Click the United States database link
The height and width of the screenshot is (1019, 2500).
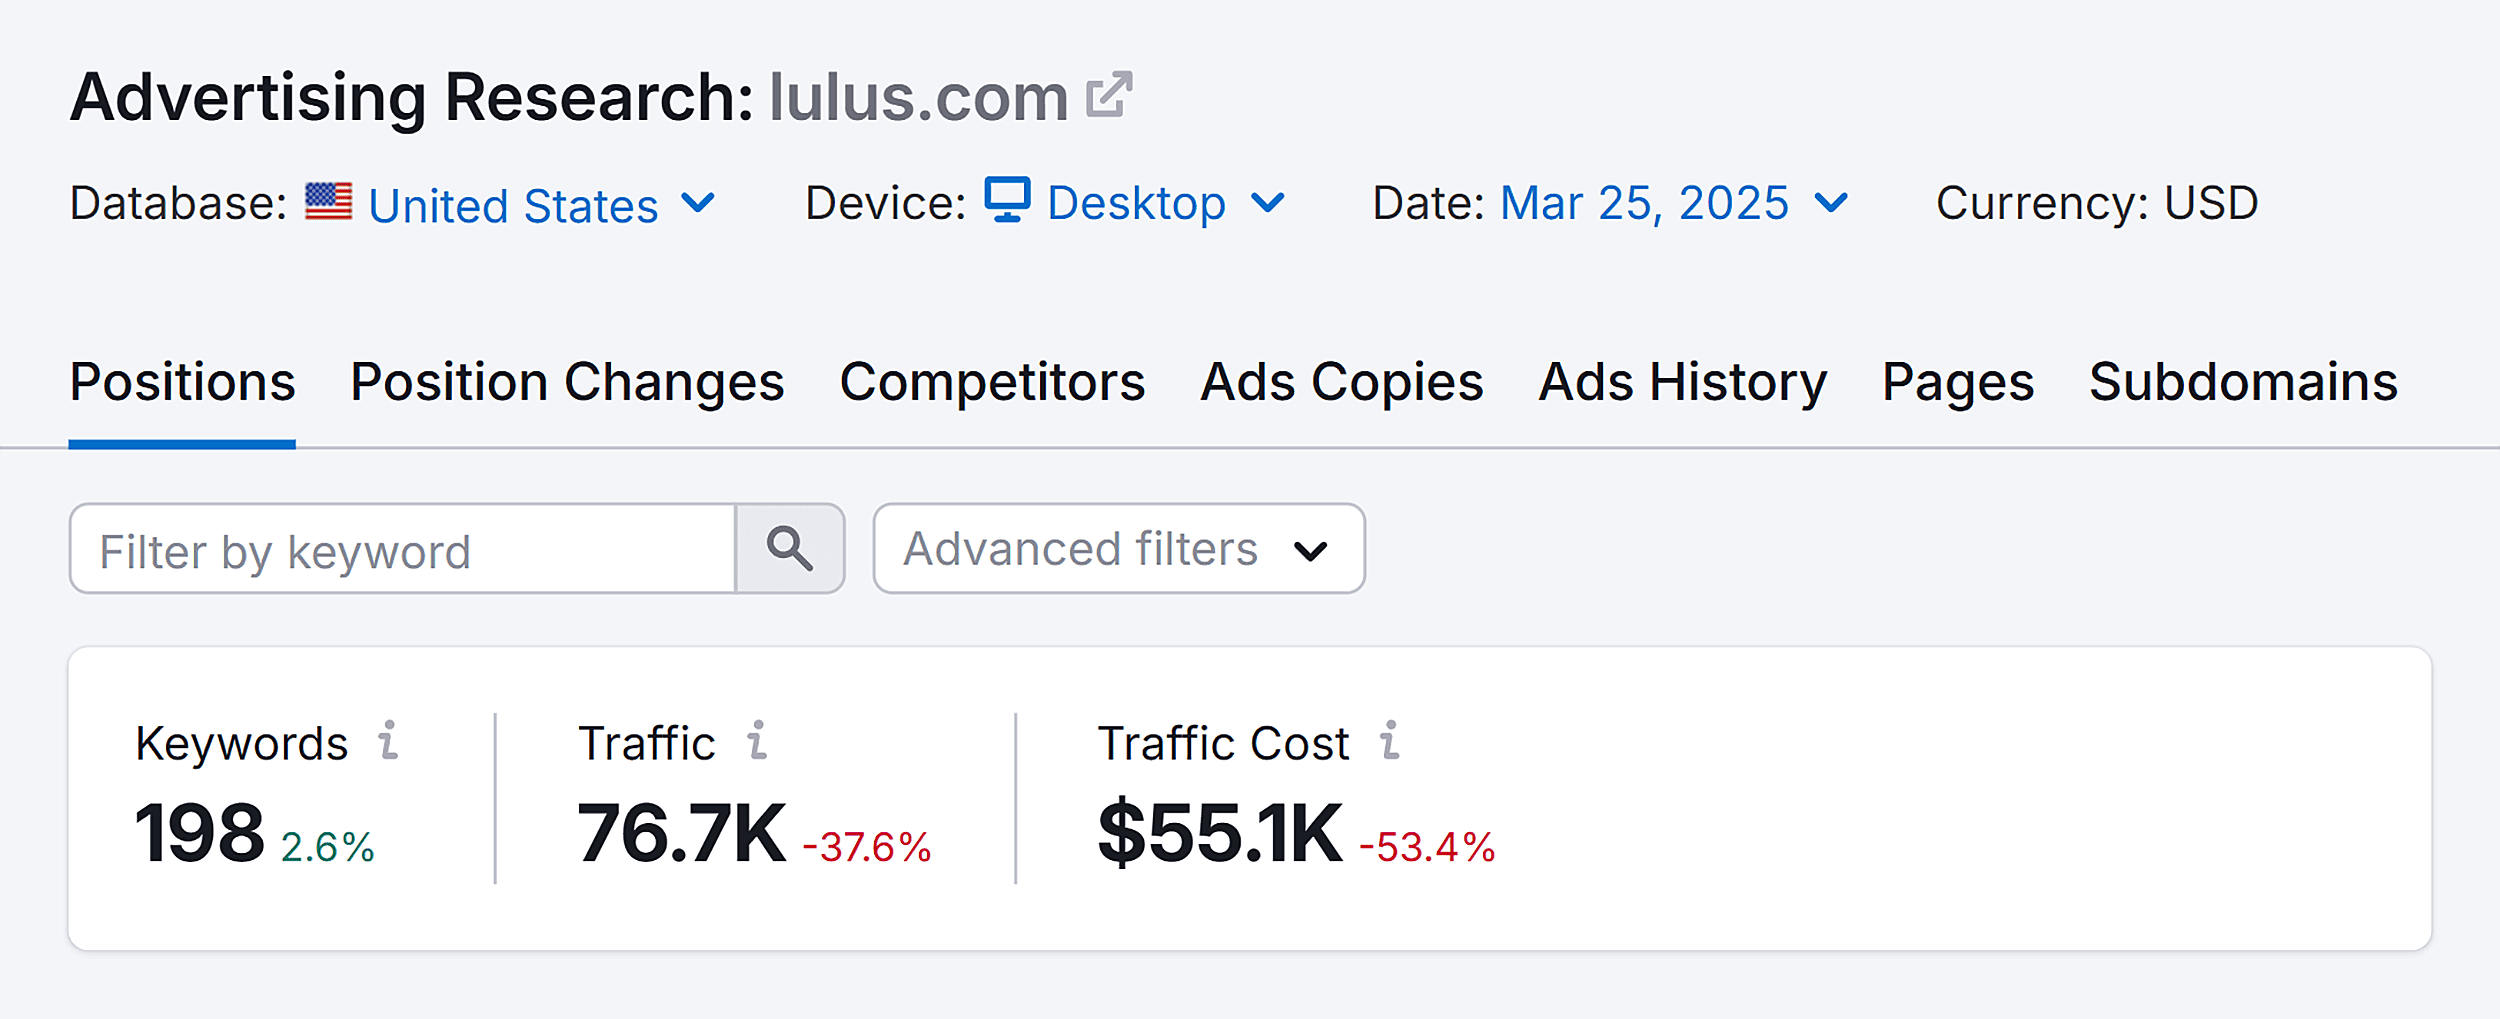point(513,202)
